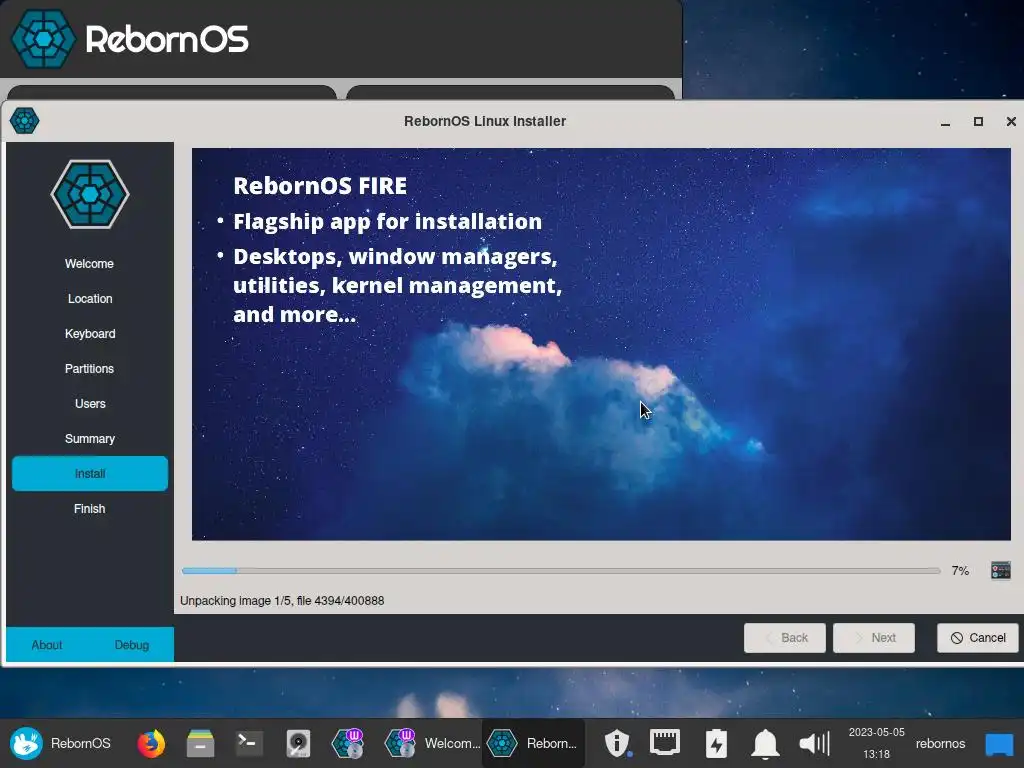Click the disabled Next button
Image resolution: width=1024 pixels, height=768 pixels.
click(x=874, y=638)
